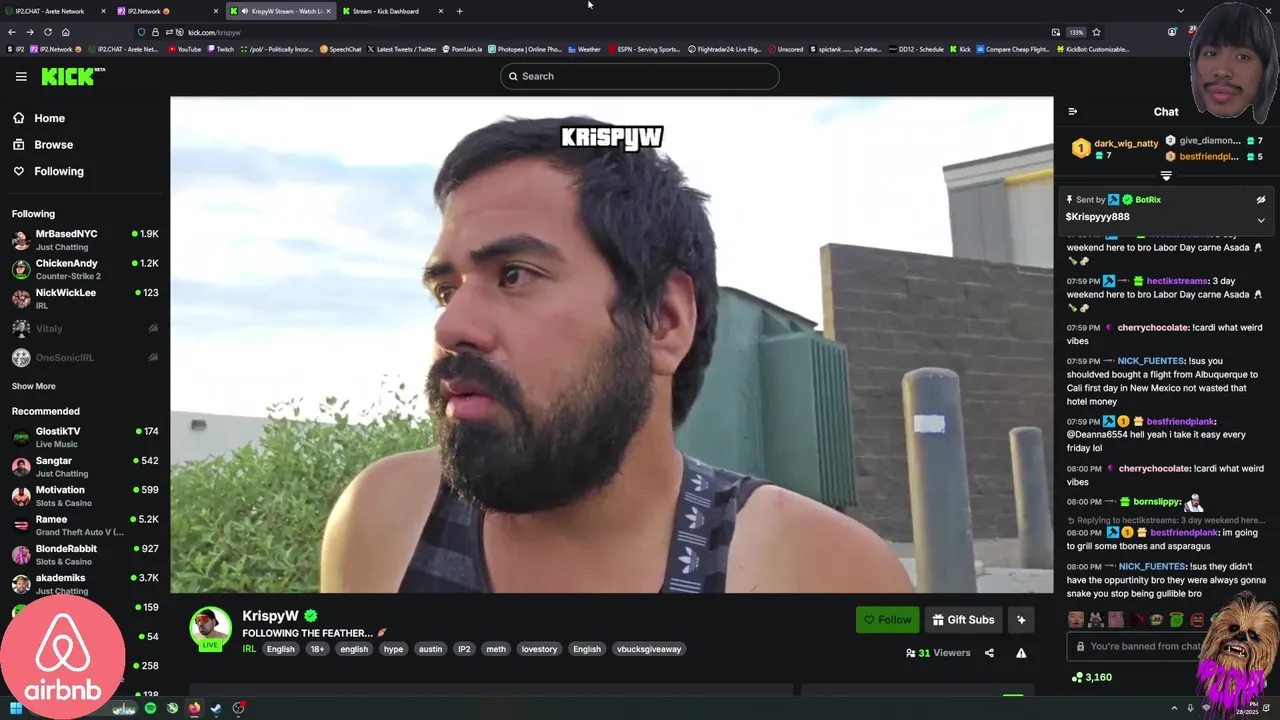Click the channel points 3,160 indicator
Screen dimensions: 1280x720
[x=1091, y=677]
